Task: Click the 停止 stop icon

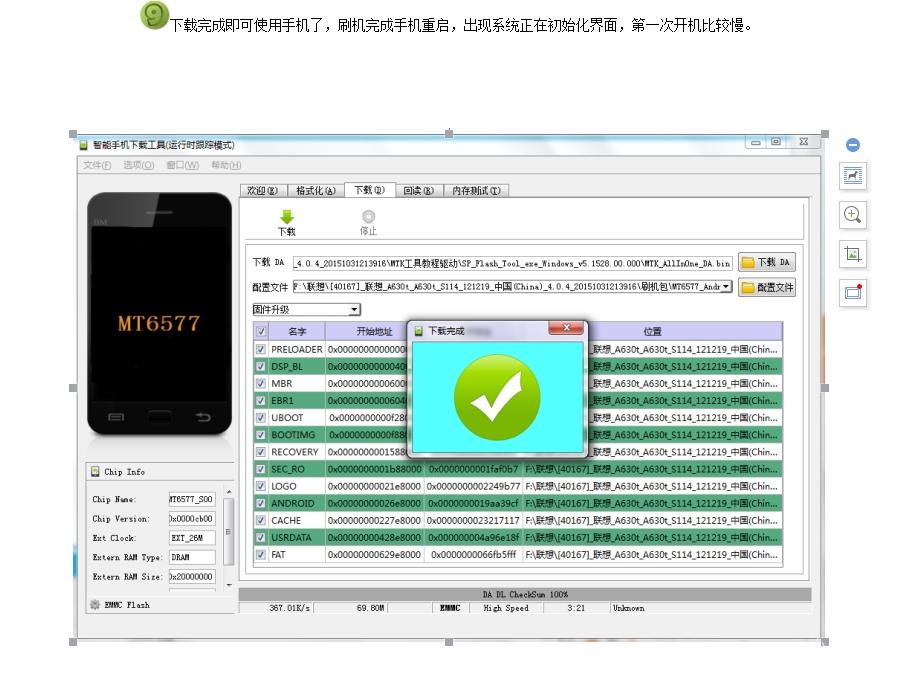Action: coord(369,217)
